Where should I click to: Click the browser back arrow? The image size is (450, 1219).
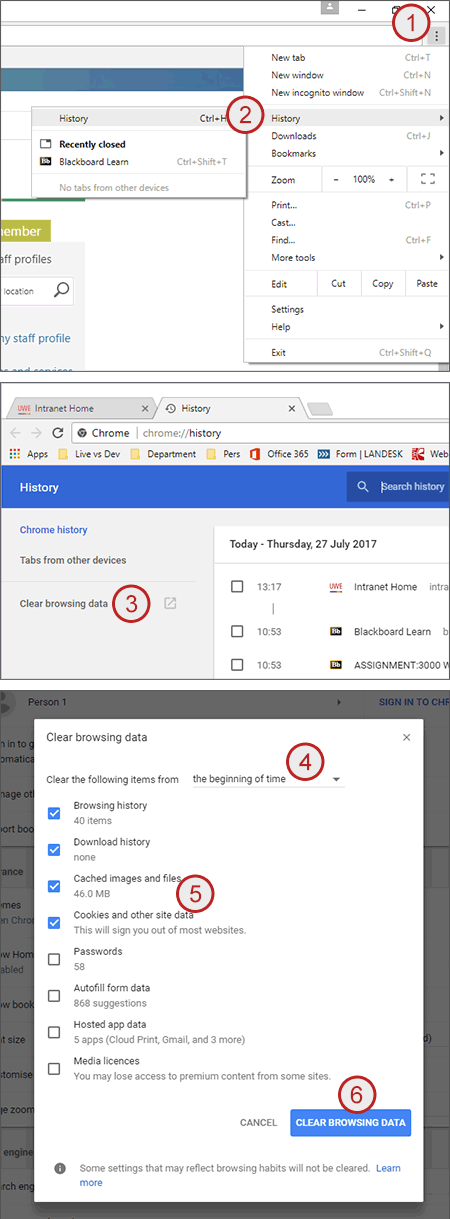click(x=15, y=433)
